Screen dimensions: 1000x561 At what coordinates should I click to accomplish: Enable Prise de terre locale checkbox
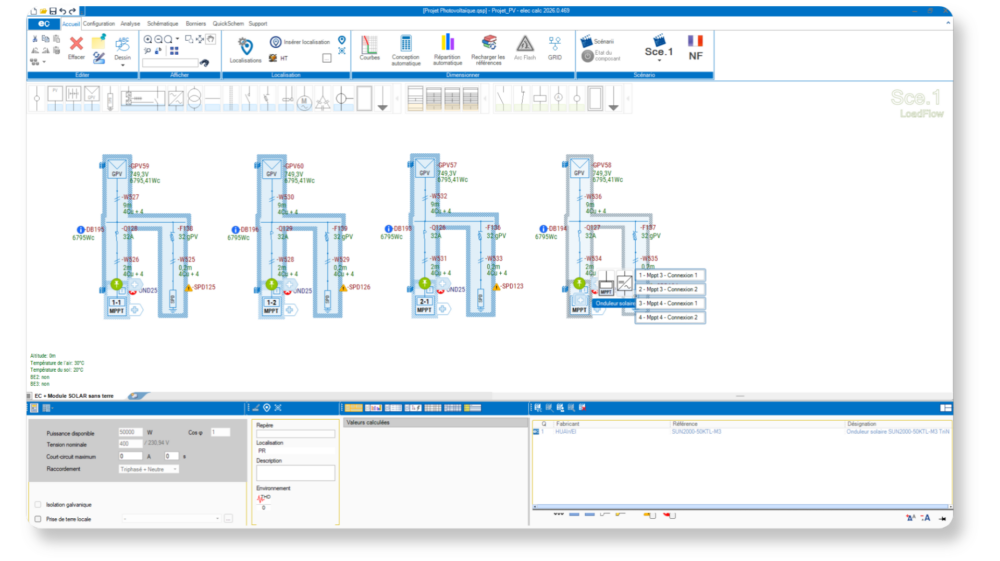tap(38, 519)
